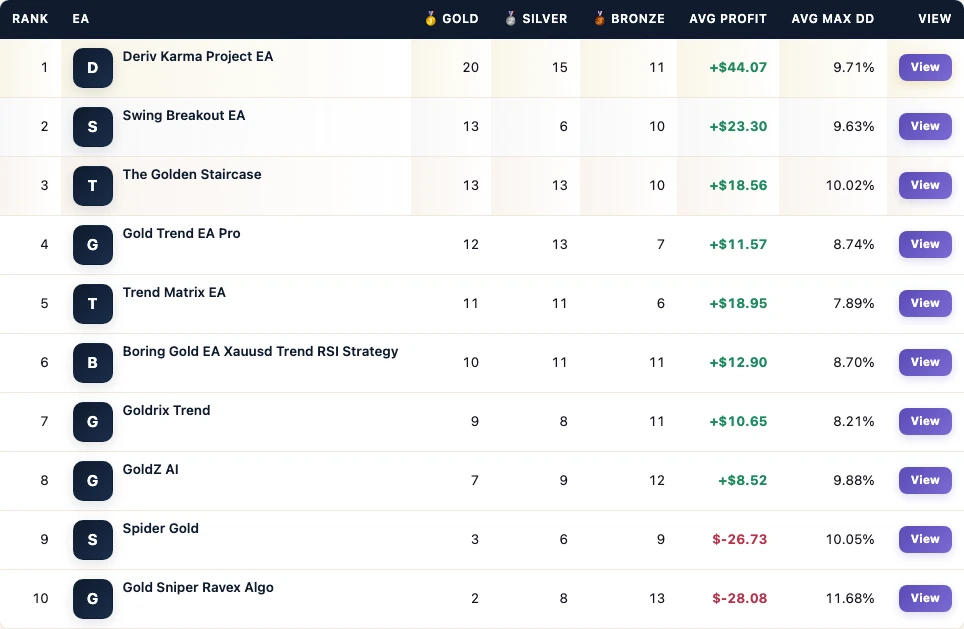Click the EA column header
Viewport: 964px width, 629px height.
[81, 19]
